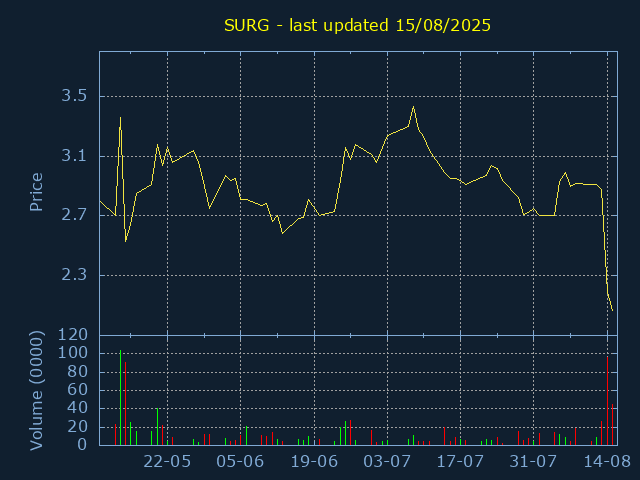
Task: Click the tall red volume bar at 14-08
Action: click(x=607, y=401)
